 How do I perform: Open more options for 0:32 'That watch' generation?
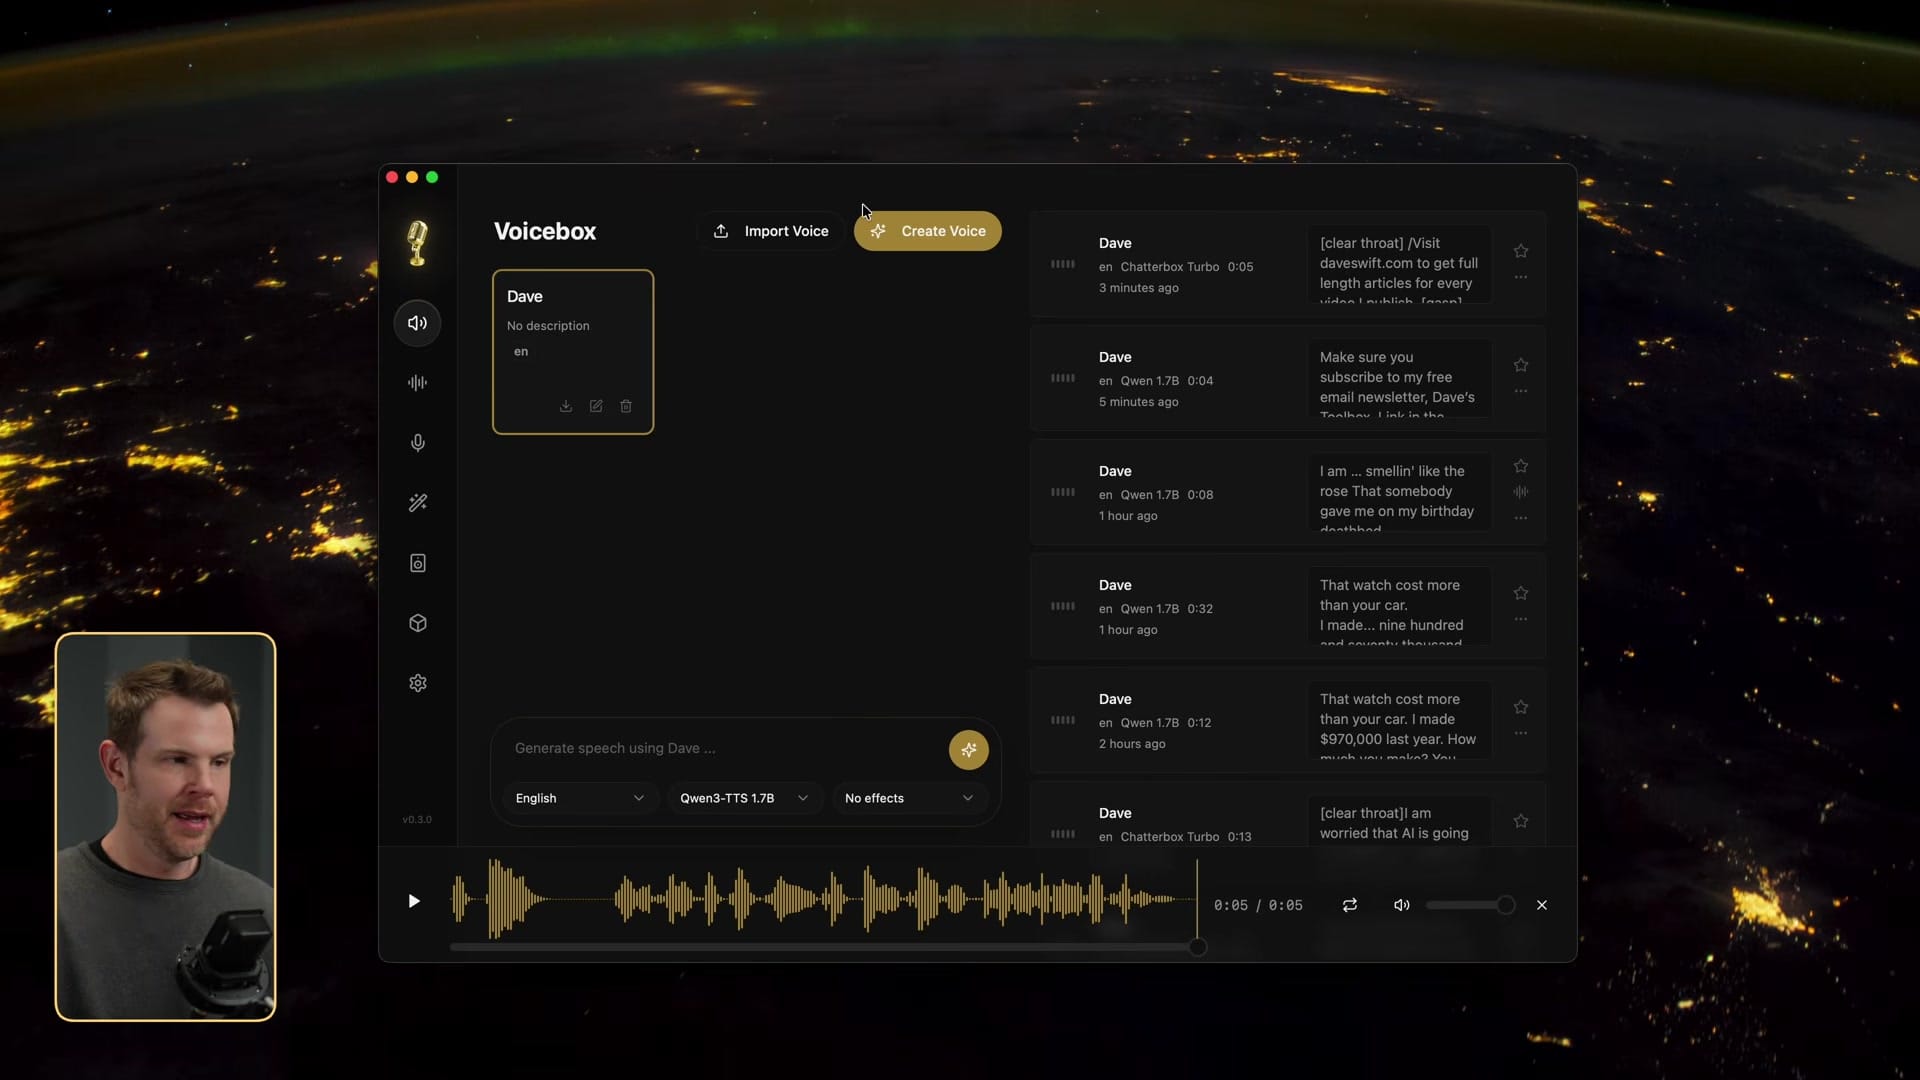[x=1520, y=619]
